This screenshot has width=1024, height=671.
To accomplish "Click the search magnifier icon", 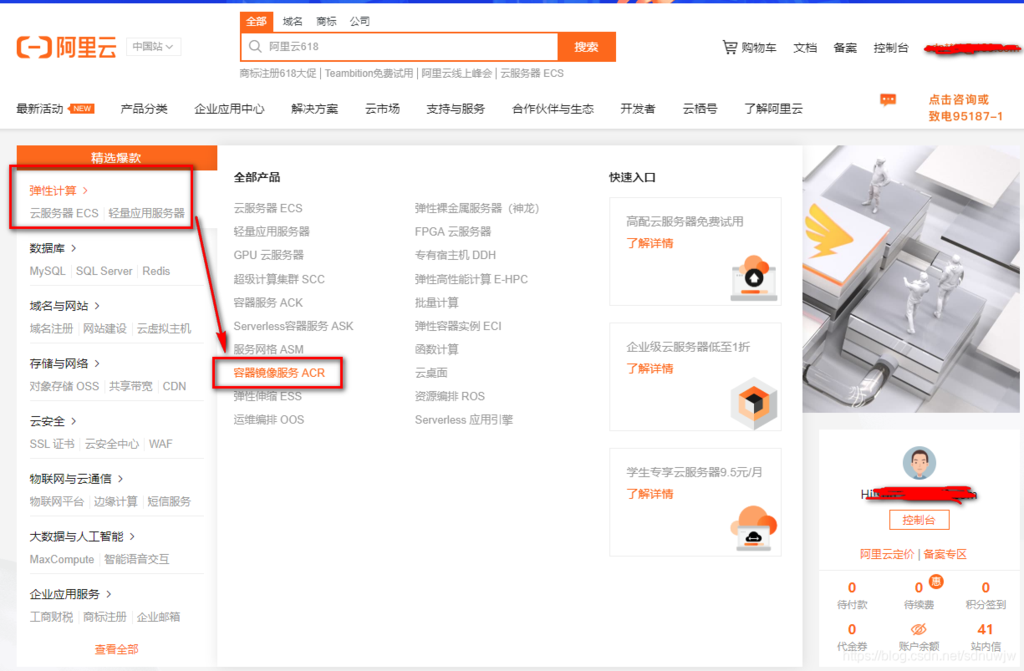I will click(255, 46).
